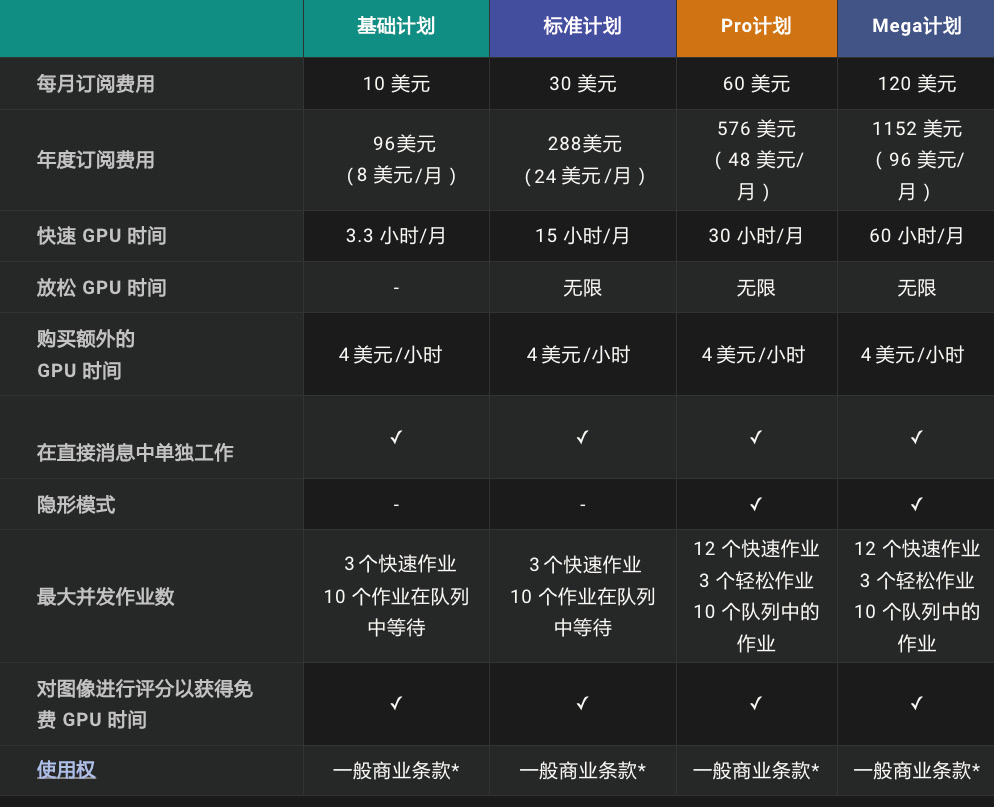Click the 每月订阅费用 row label
This screenshot has width=994, height=807.
(x=96, y=84)
